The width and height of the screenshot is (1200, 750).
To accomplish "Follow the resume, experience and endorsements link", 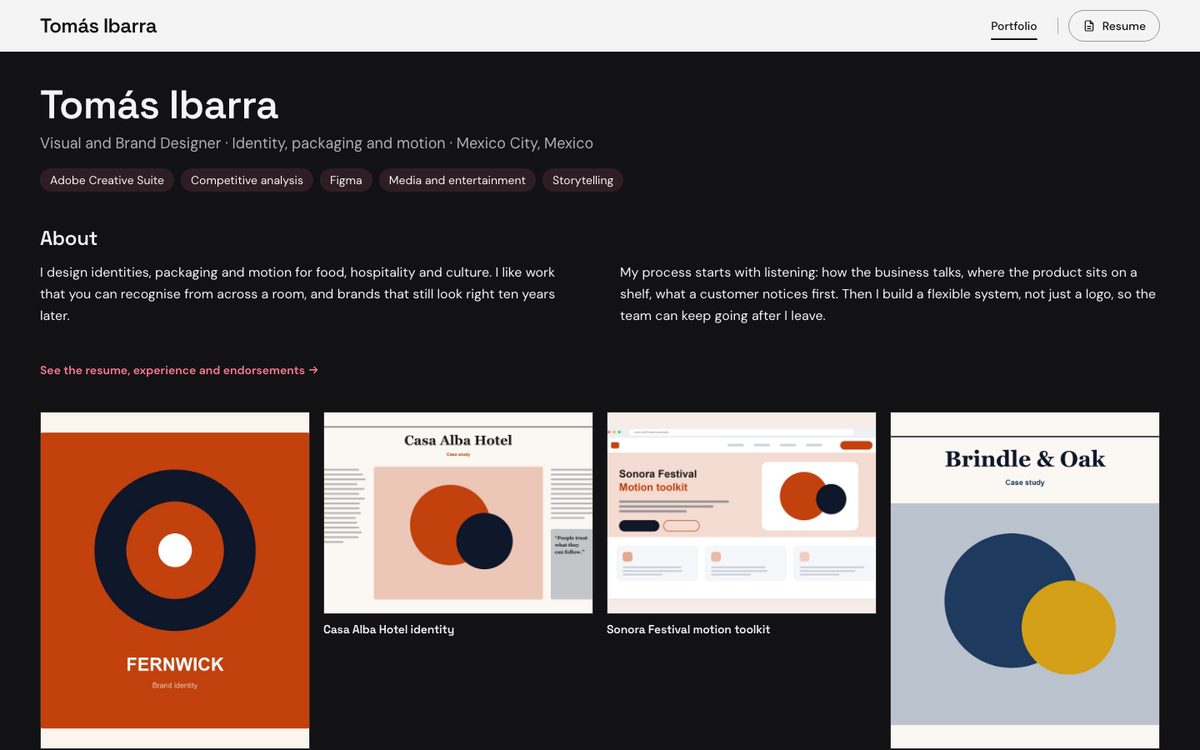I will [x=179, y=370].
